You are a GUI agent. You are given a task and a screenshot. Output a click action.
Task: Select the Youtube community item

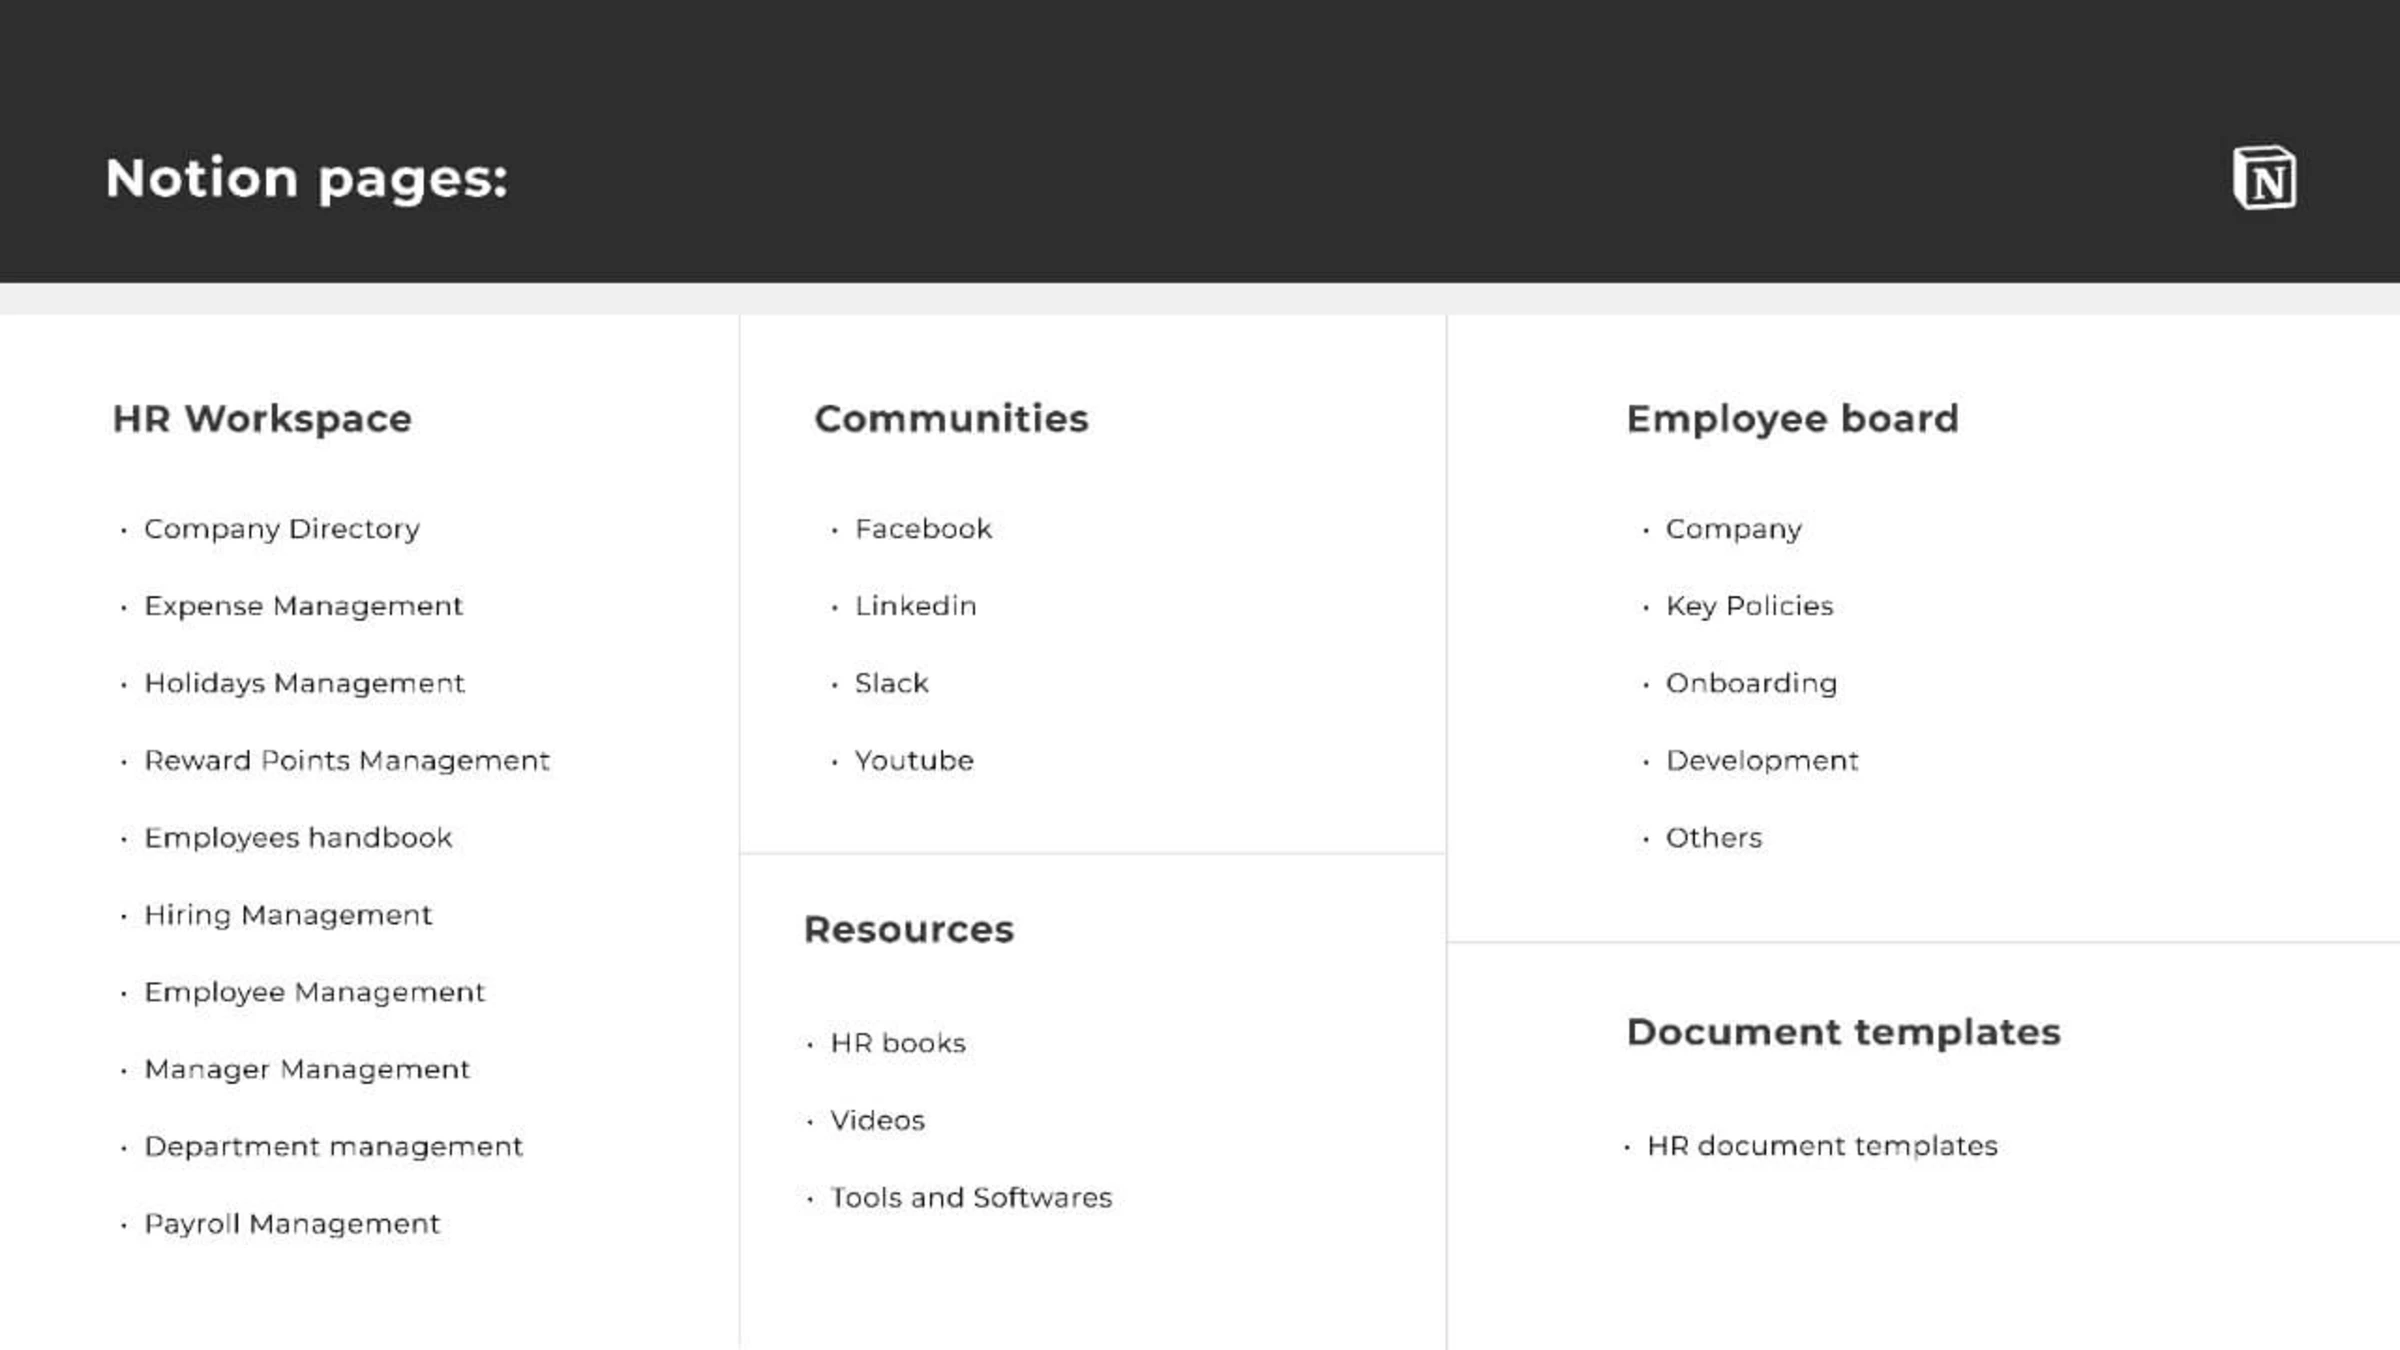coord(913,761)
